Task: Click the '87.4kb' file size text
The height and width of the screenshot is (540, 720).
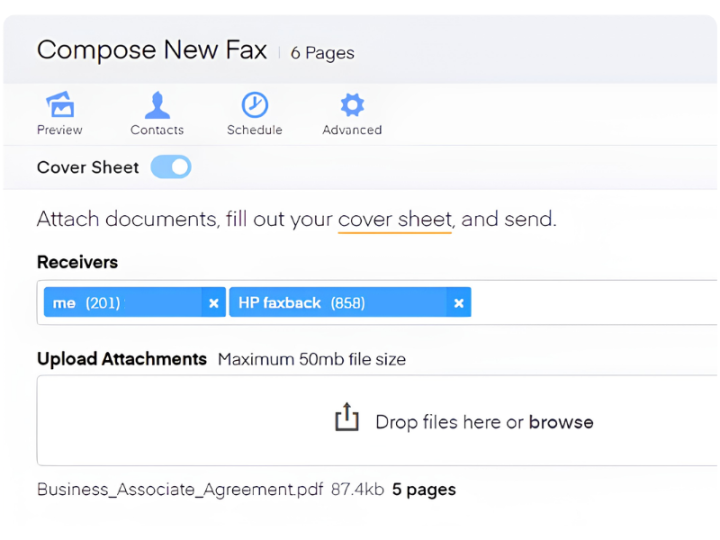Action: 357,489
